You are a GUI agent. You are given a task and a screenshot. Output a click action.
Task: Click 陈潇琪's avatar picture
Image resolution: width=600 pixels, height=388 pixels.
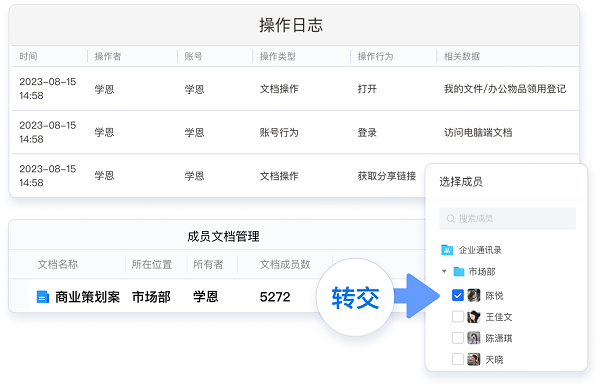pyautogui.click(x=474, y=338)
